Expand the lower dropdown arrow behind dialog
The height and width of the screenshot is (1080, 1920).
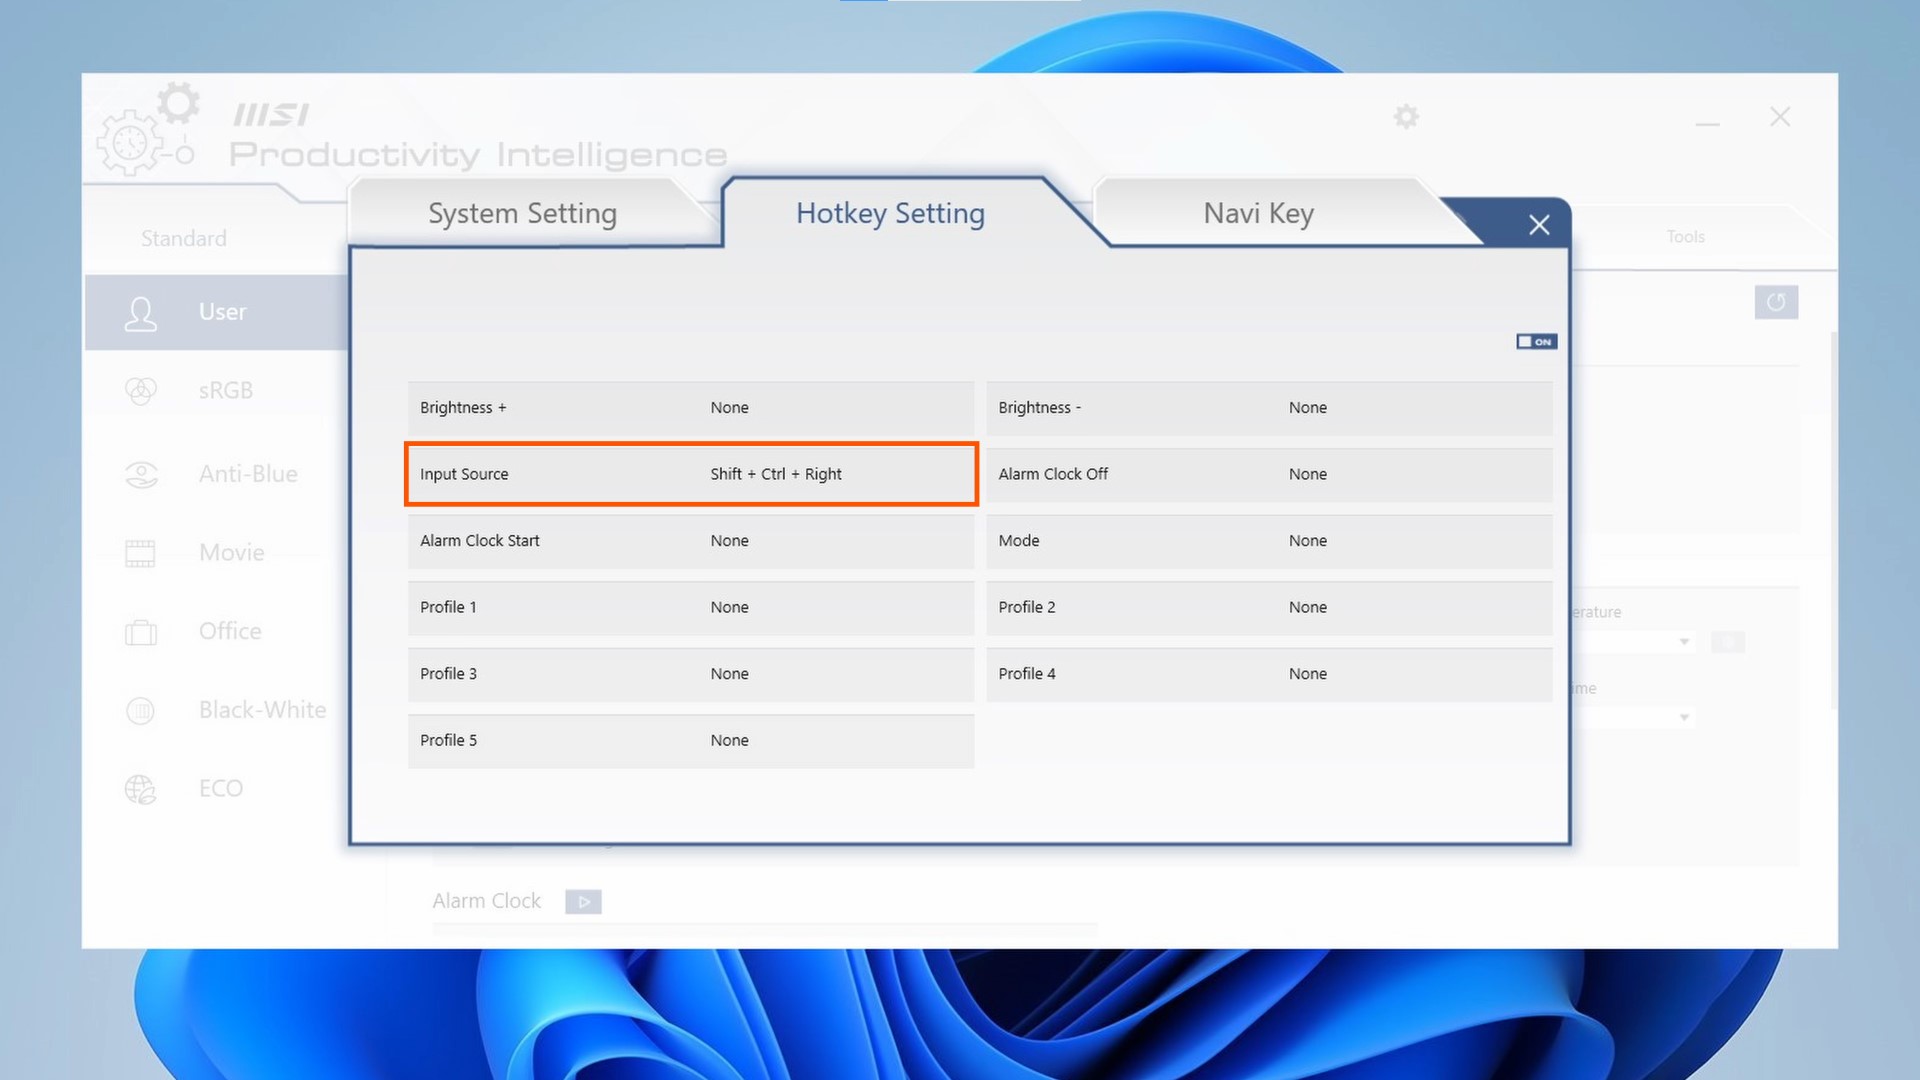[1684, 718]
